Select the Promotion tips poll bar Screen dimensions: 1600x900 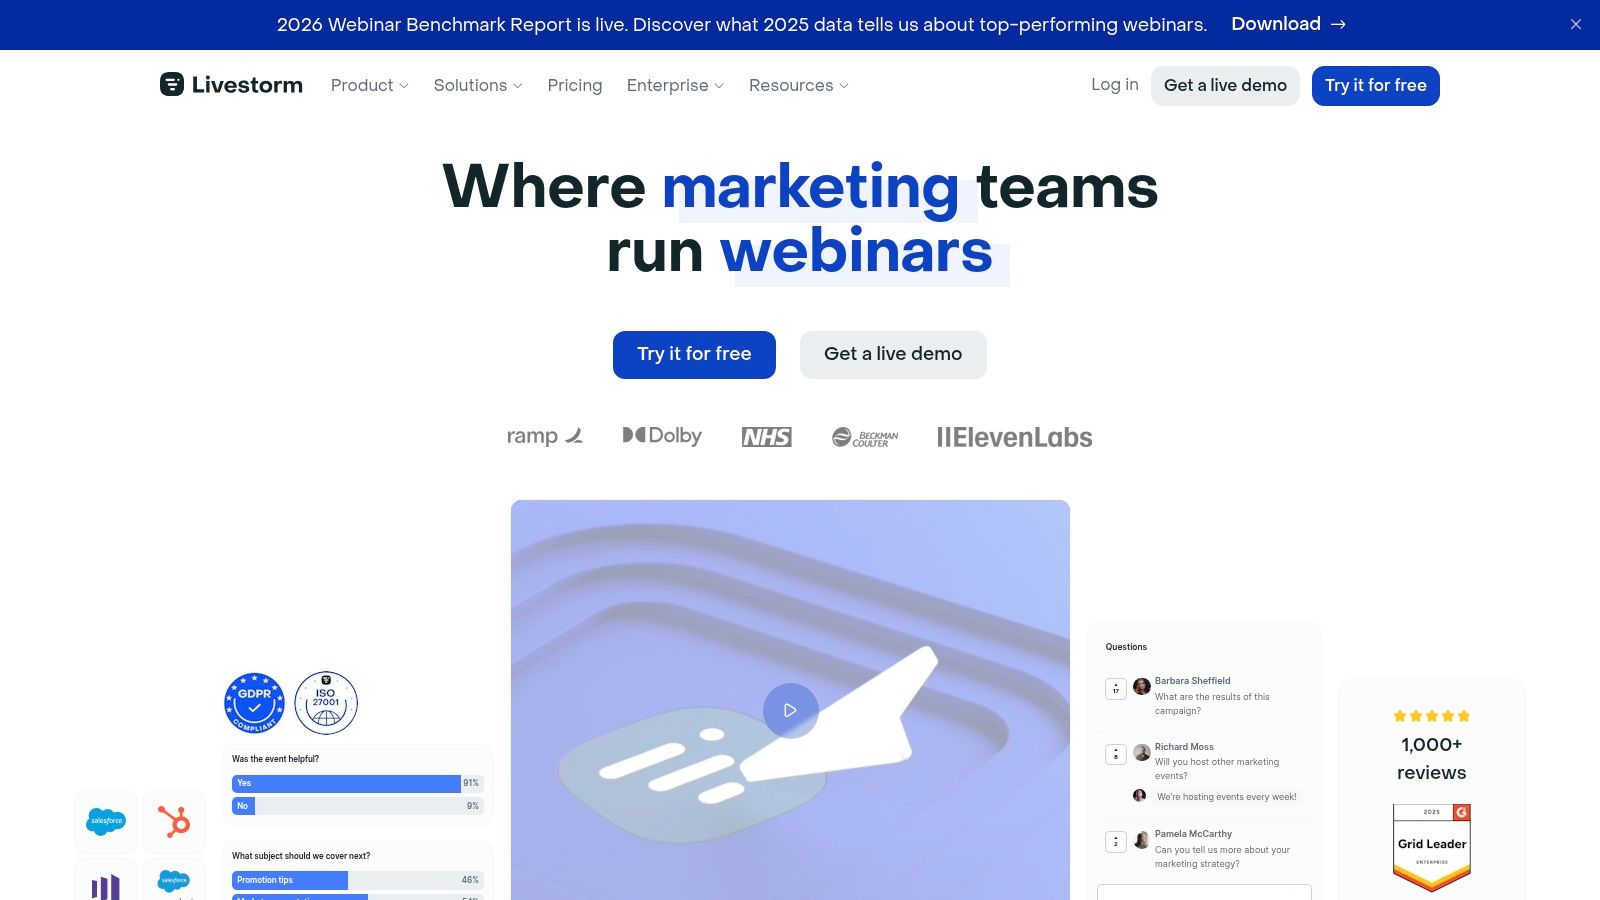357,880
